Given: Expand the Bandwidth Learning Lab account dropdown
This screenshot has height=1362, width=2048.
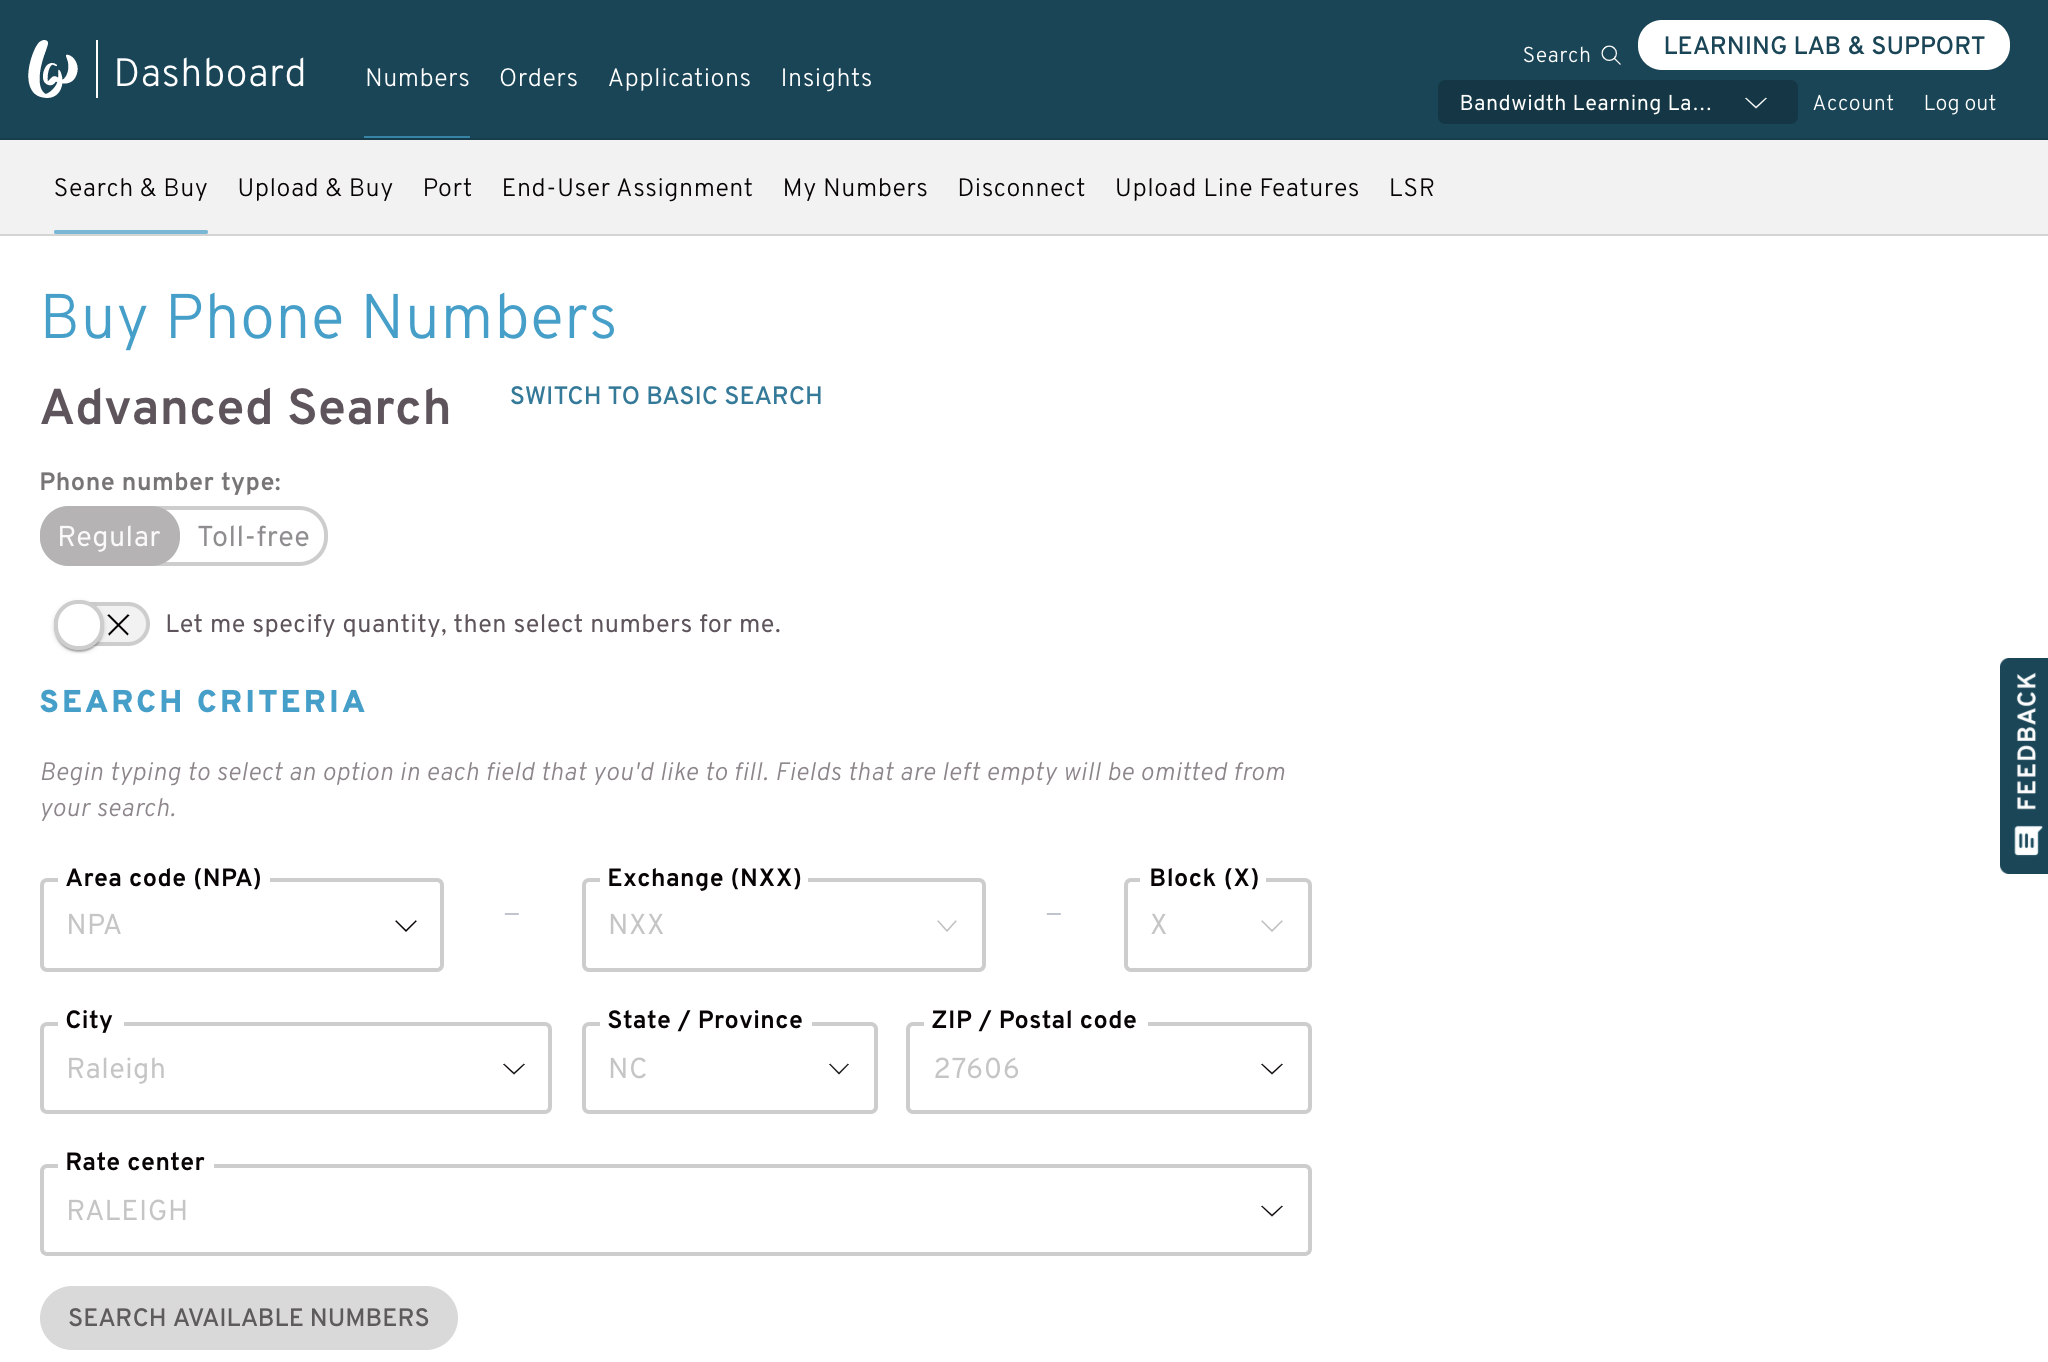Looking at the screenshot, I should 1616,103.
